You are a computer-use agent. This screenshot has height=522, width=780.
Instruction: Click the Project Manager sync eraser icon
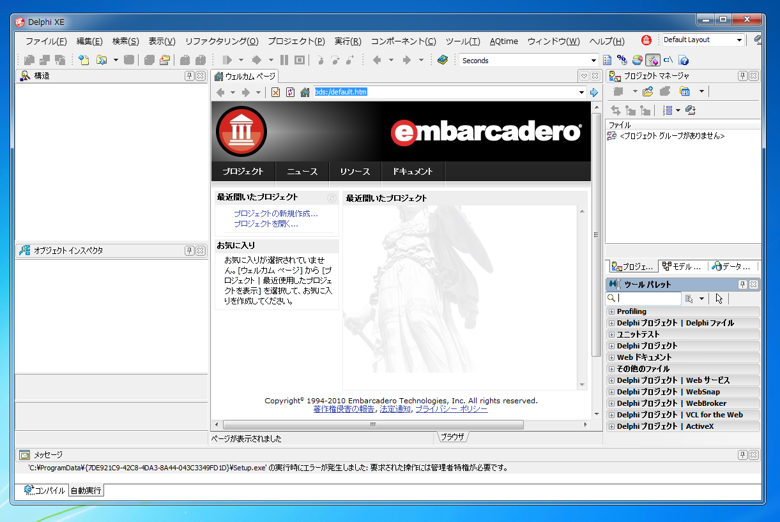click(690, 110)
